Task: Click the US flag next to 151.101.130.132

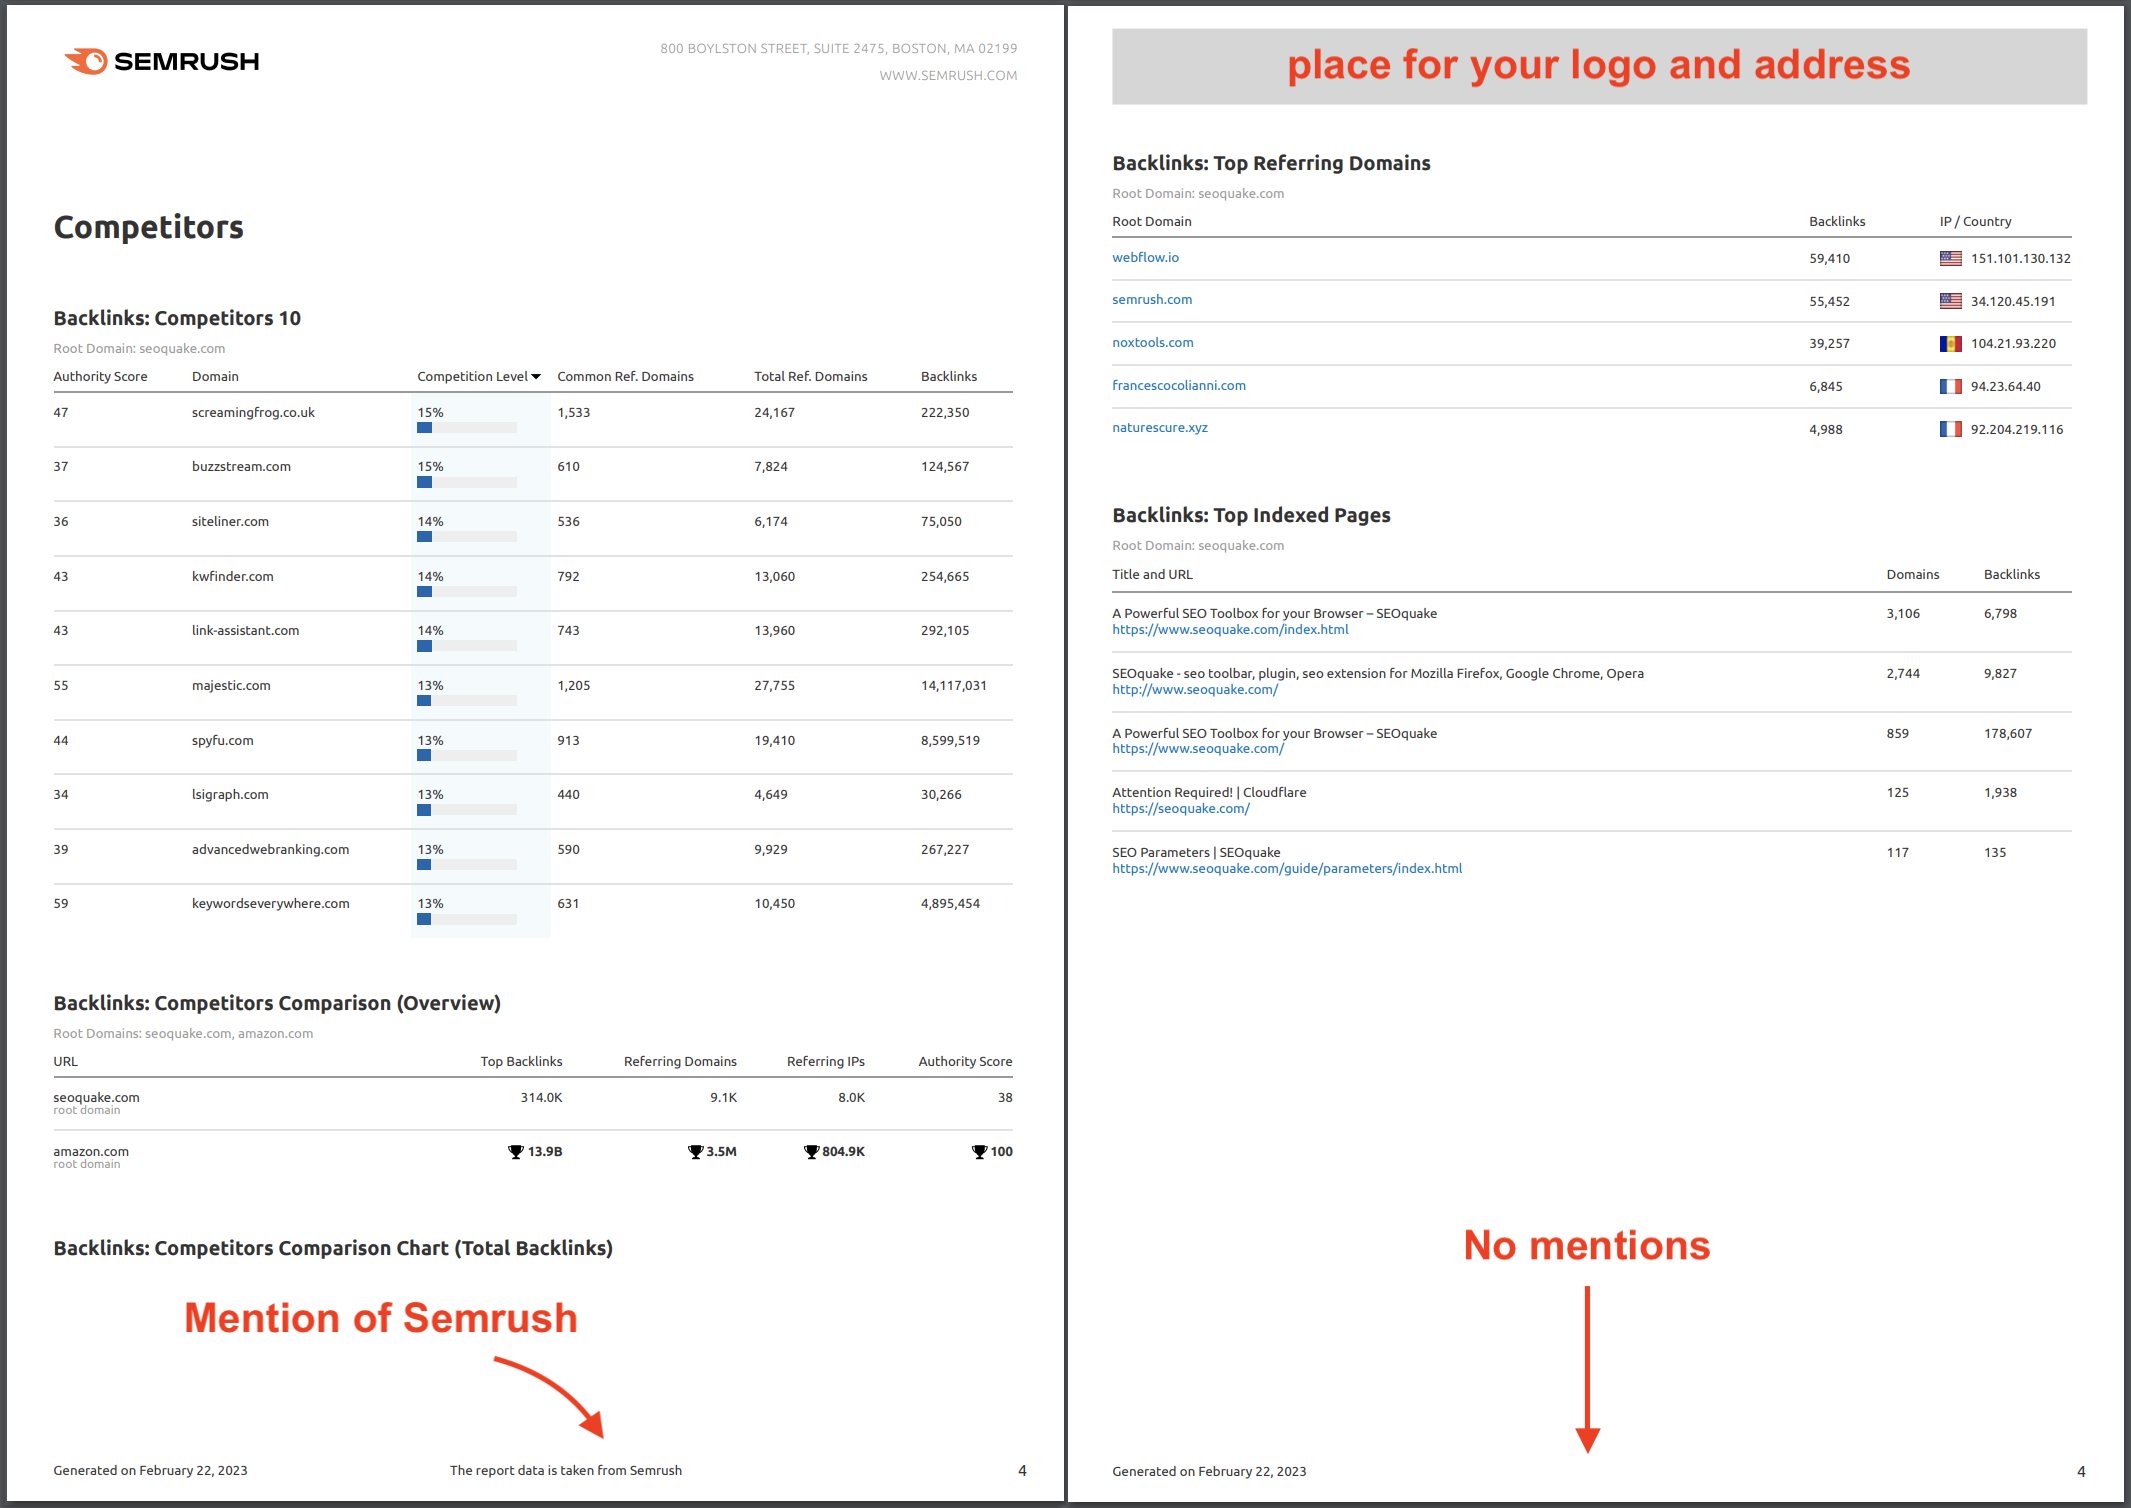Action: click(x=1950, y=258)
